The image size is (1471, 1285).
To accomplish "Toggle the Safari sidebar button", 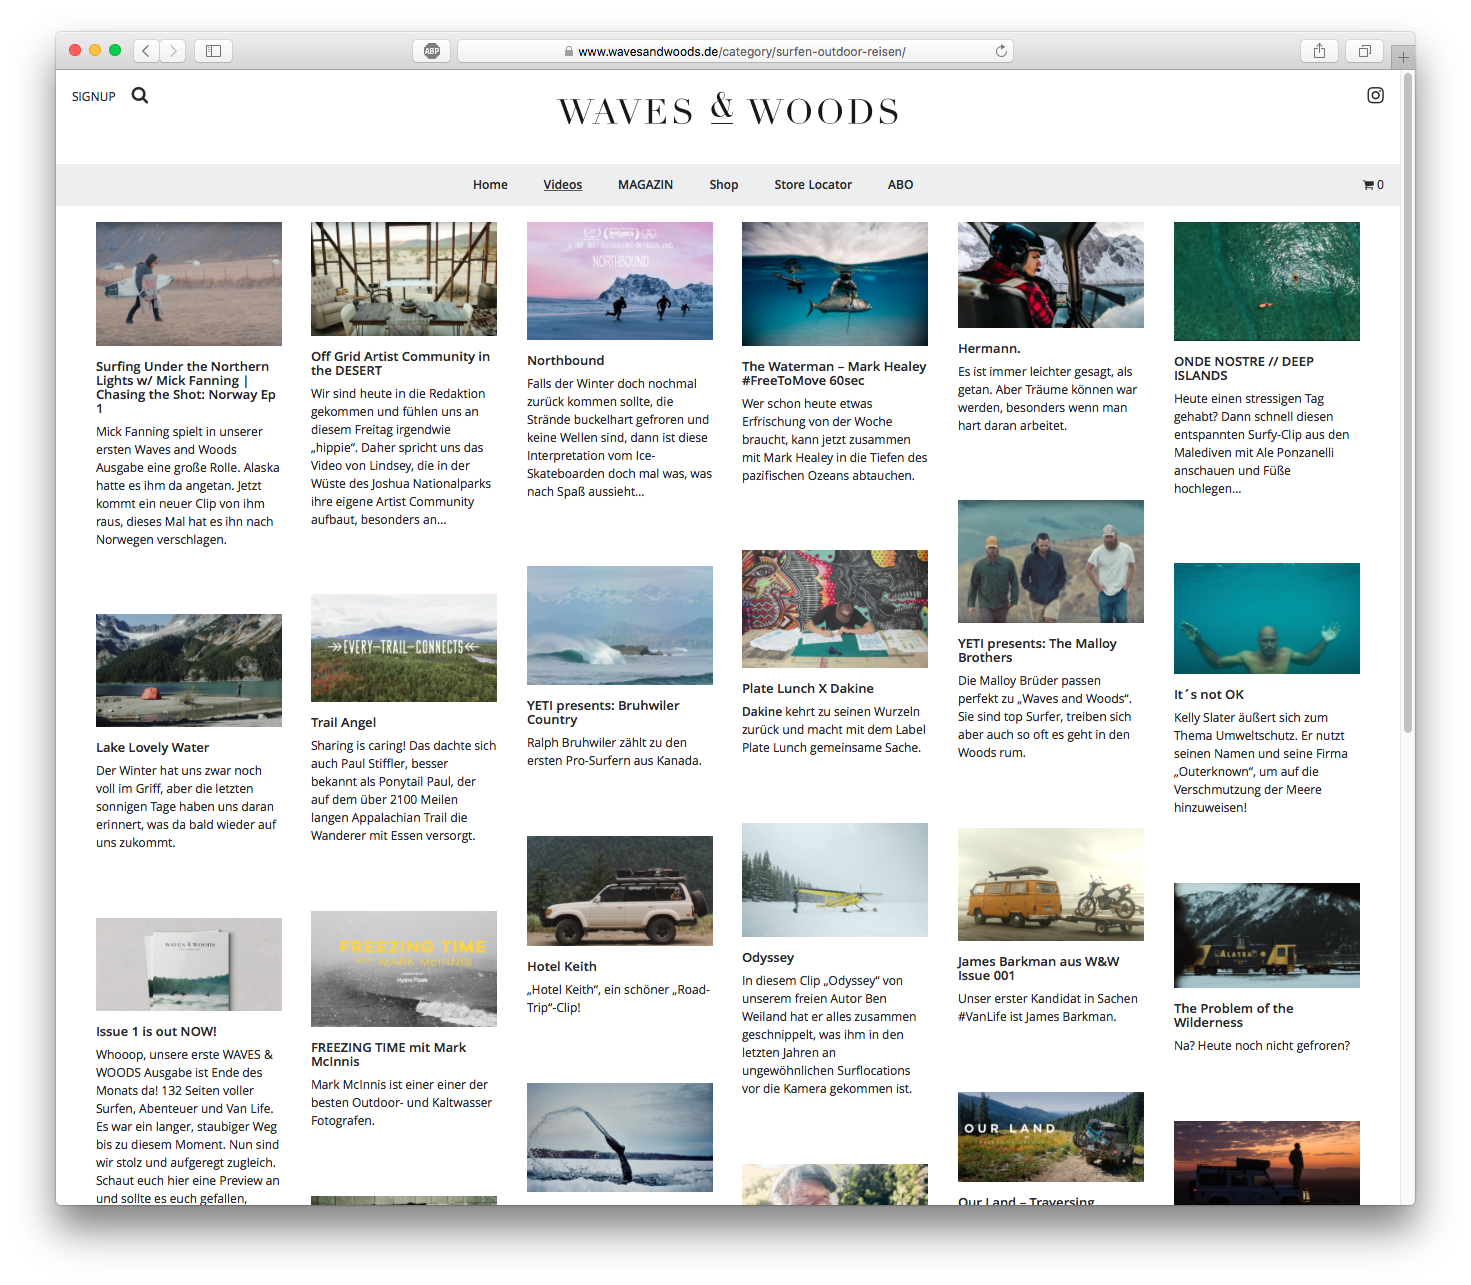I will (x=213, y=51).
